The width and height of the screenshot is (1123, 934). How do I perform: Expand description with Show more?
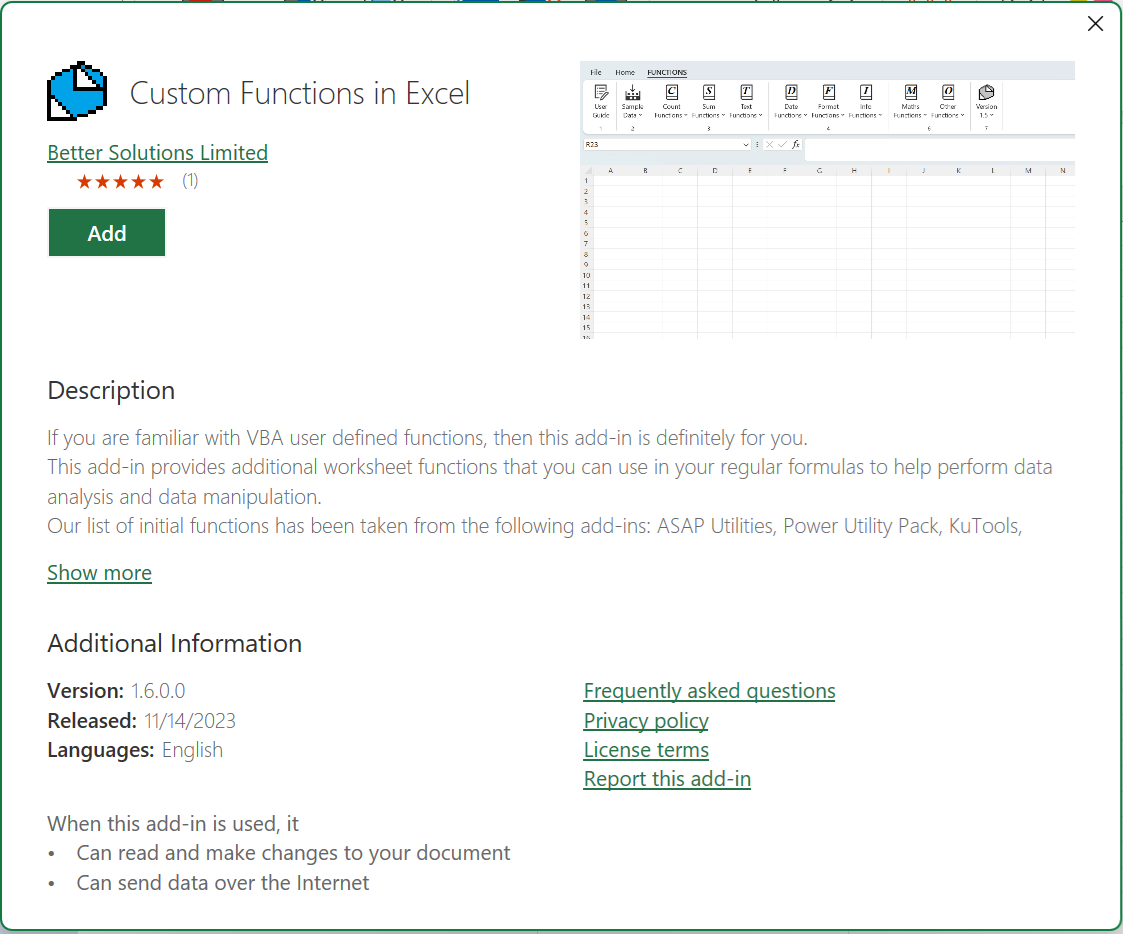click(99, 573)
